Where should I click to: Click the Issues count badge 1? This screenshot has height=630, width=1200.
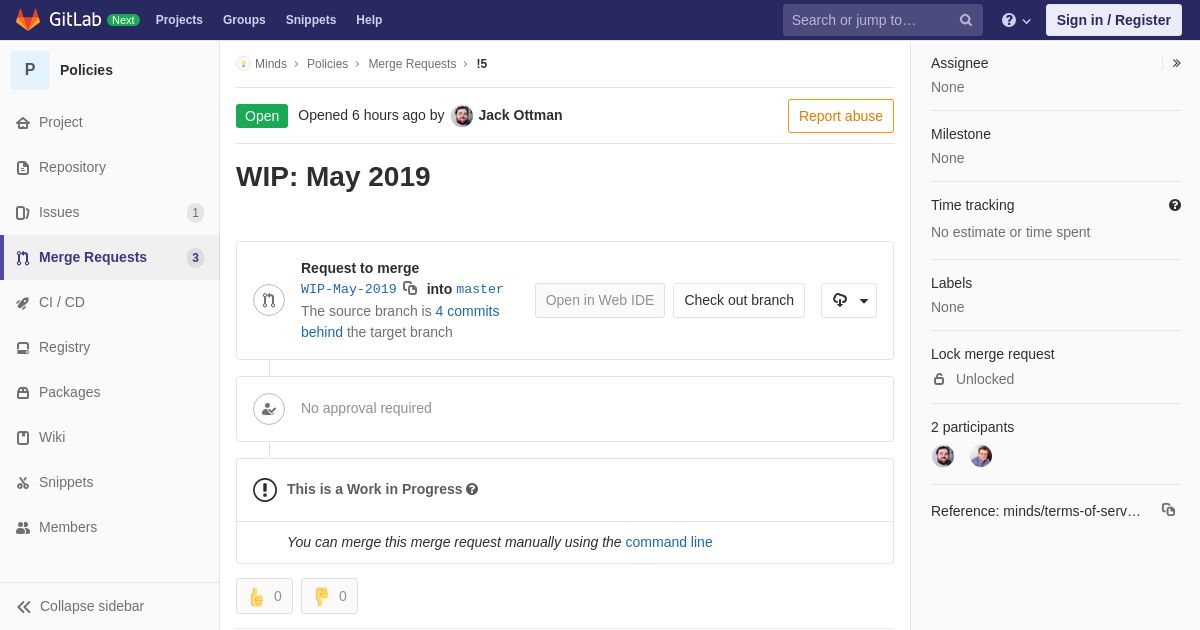click(195, 213)
